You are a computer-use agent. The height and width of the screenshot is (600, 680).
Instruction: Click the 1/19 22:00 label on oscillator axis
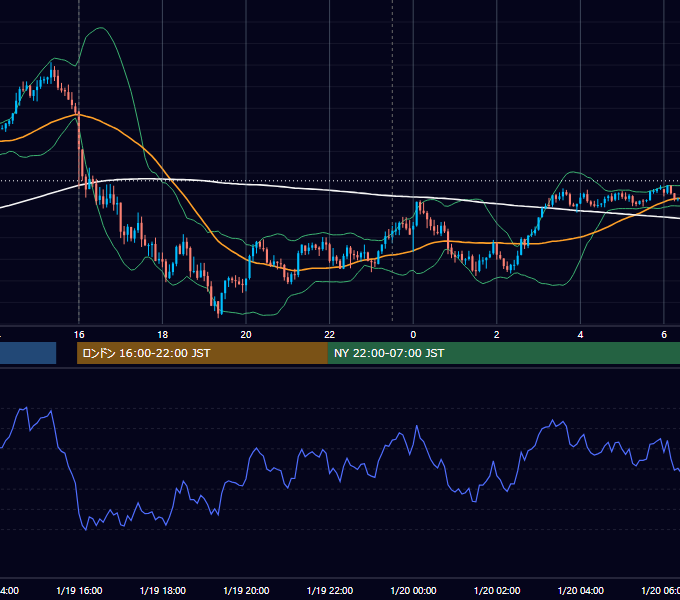330,590
